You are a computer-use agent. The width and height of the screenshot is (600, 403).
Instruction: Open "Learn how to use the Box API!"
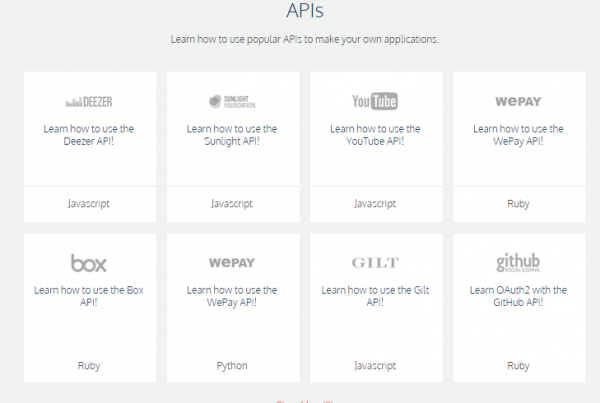[89, 296]
